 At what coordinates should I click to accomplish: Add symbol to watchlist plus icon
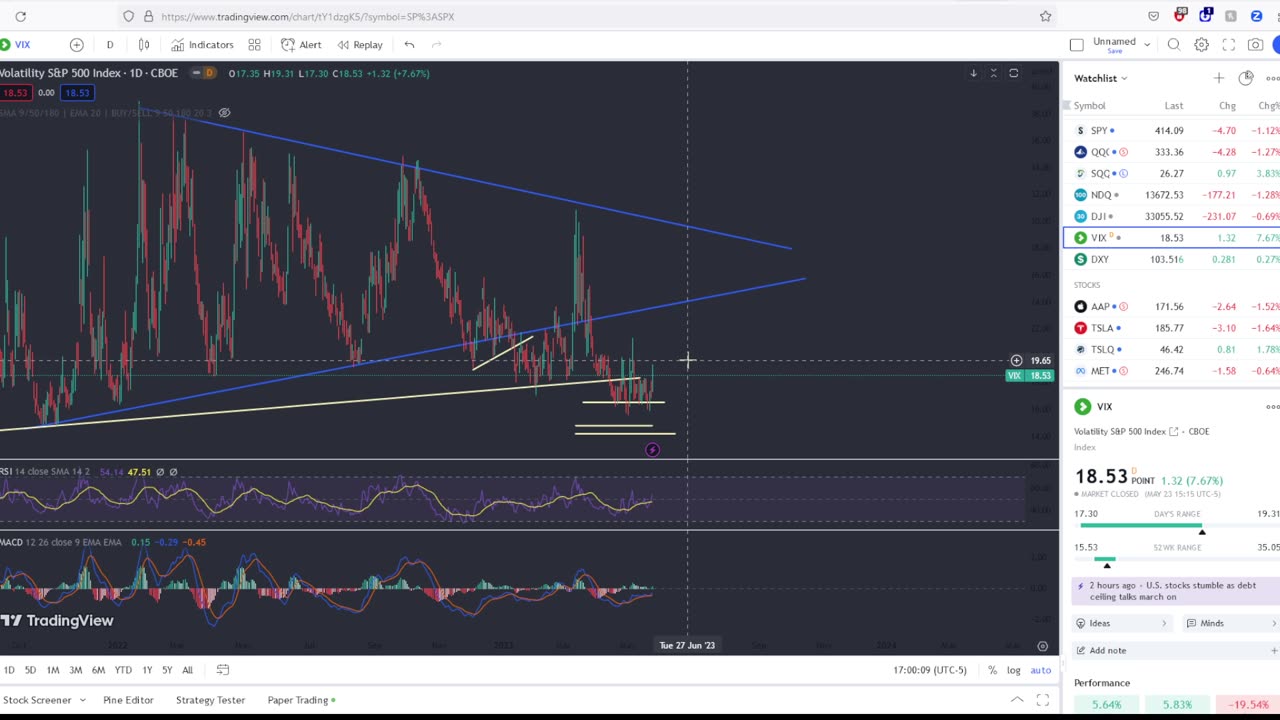1218,78
